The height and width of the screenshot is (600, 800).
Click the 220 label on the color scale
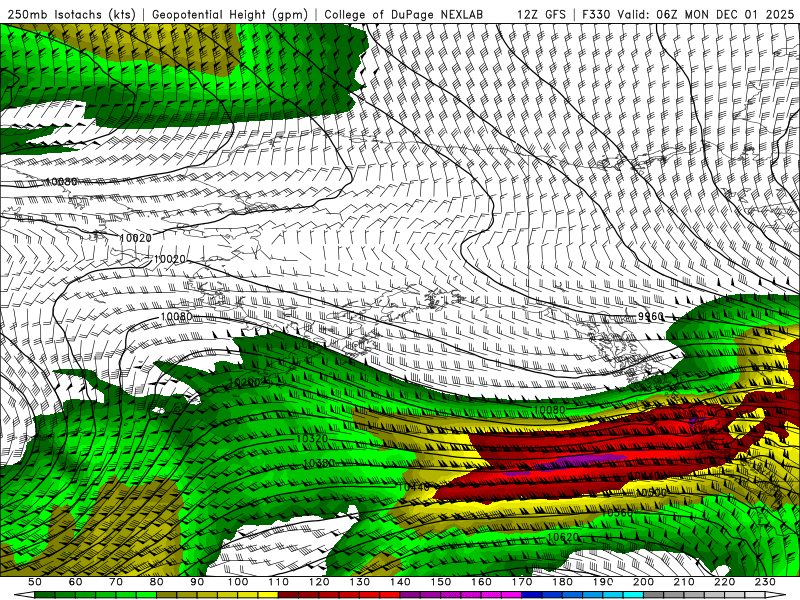coord(724,582)
